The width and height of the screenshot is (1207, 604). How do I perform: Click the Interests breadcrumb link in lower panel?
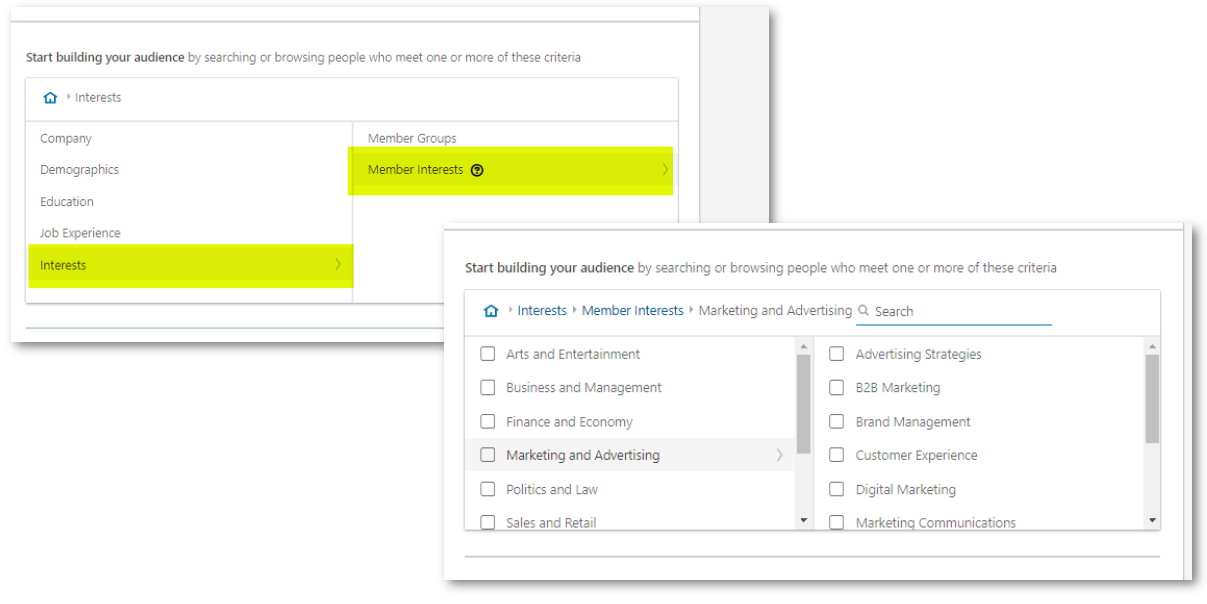[542, 311]
